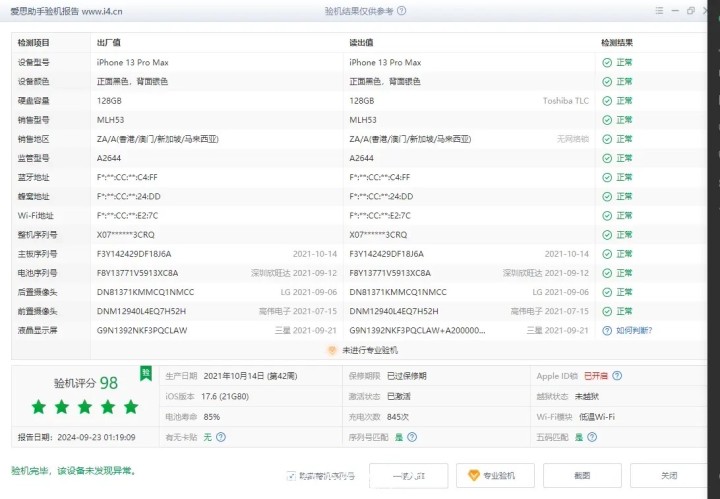Click the question icon in 液晶显示屏 row
The height and width of the screenshot is (499, 720).
pos(607,331)
